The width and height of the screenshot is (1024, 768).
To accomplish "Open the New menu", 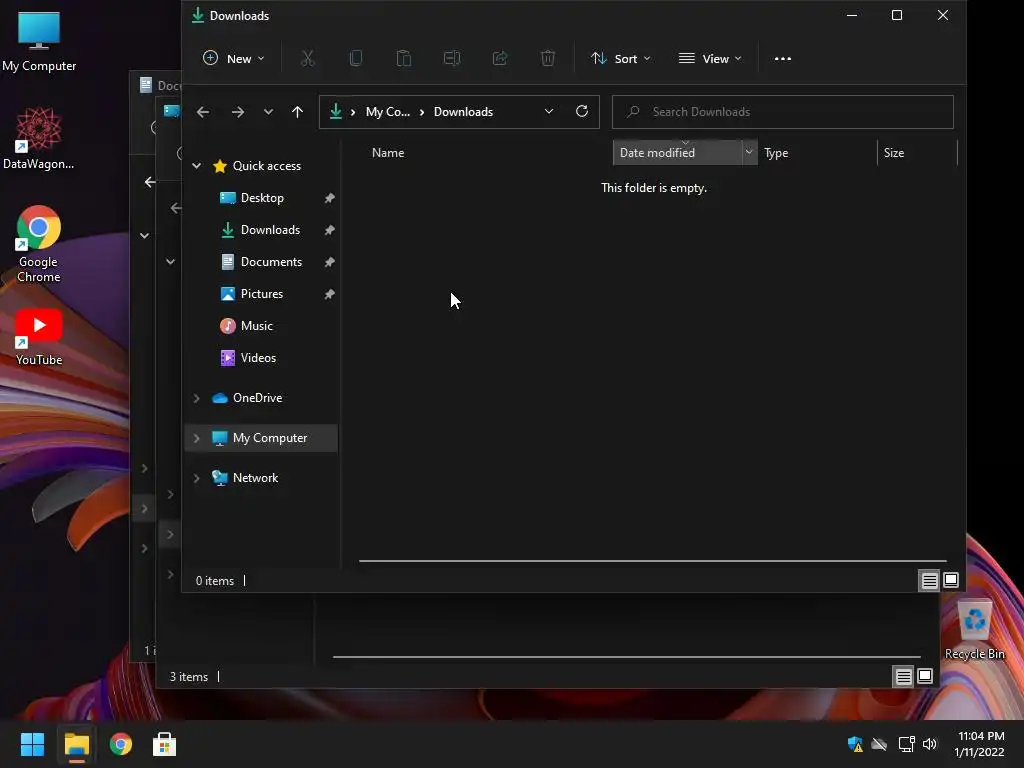I will [x=234, y=59].
